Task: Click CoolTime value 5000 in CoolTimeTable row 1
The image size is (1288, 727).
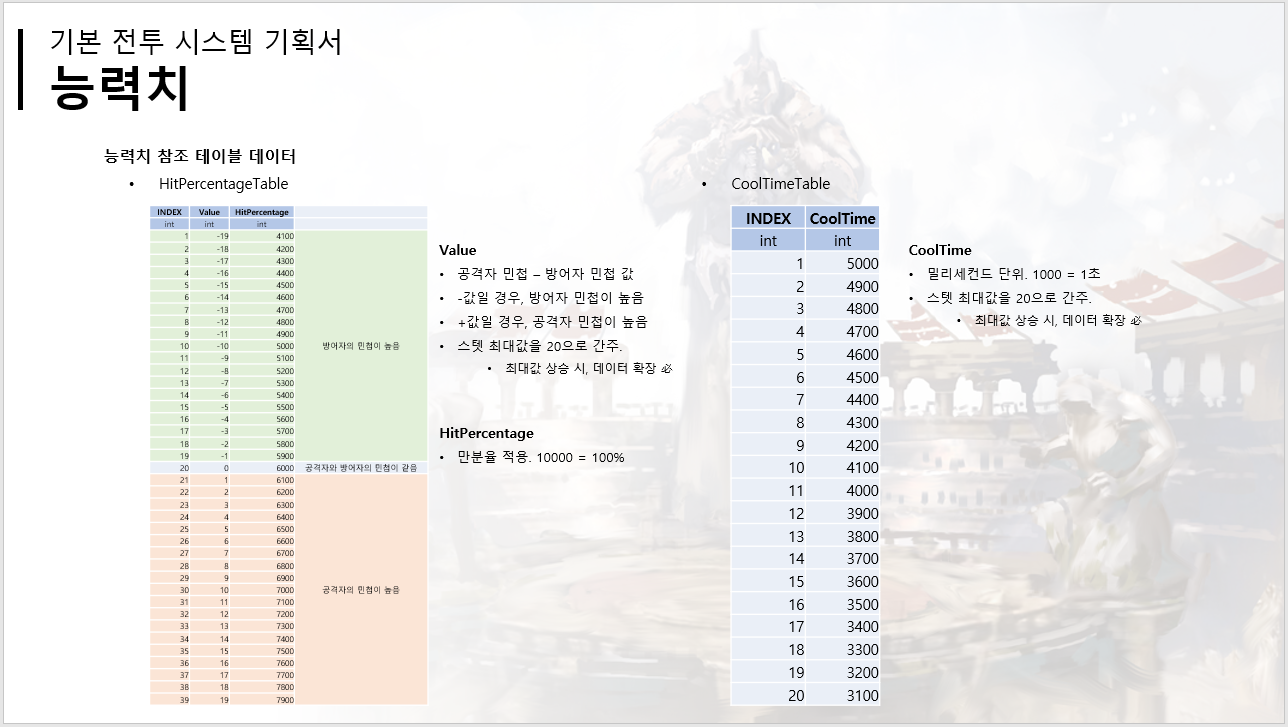Action: coord(843,264)
